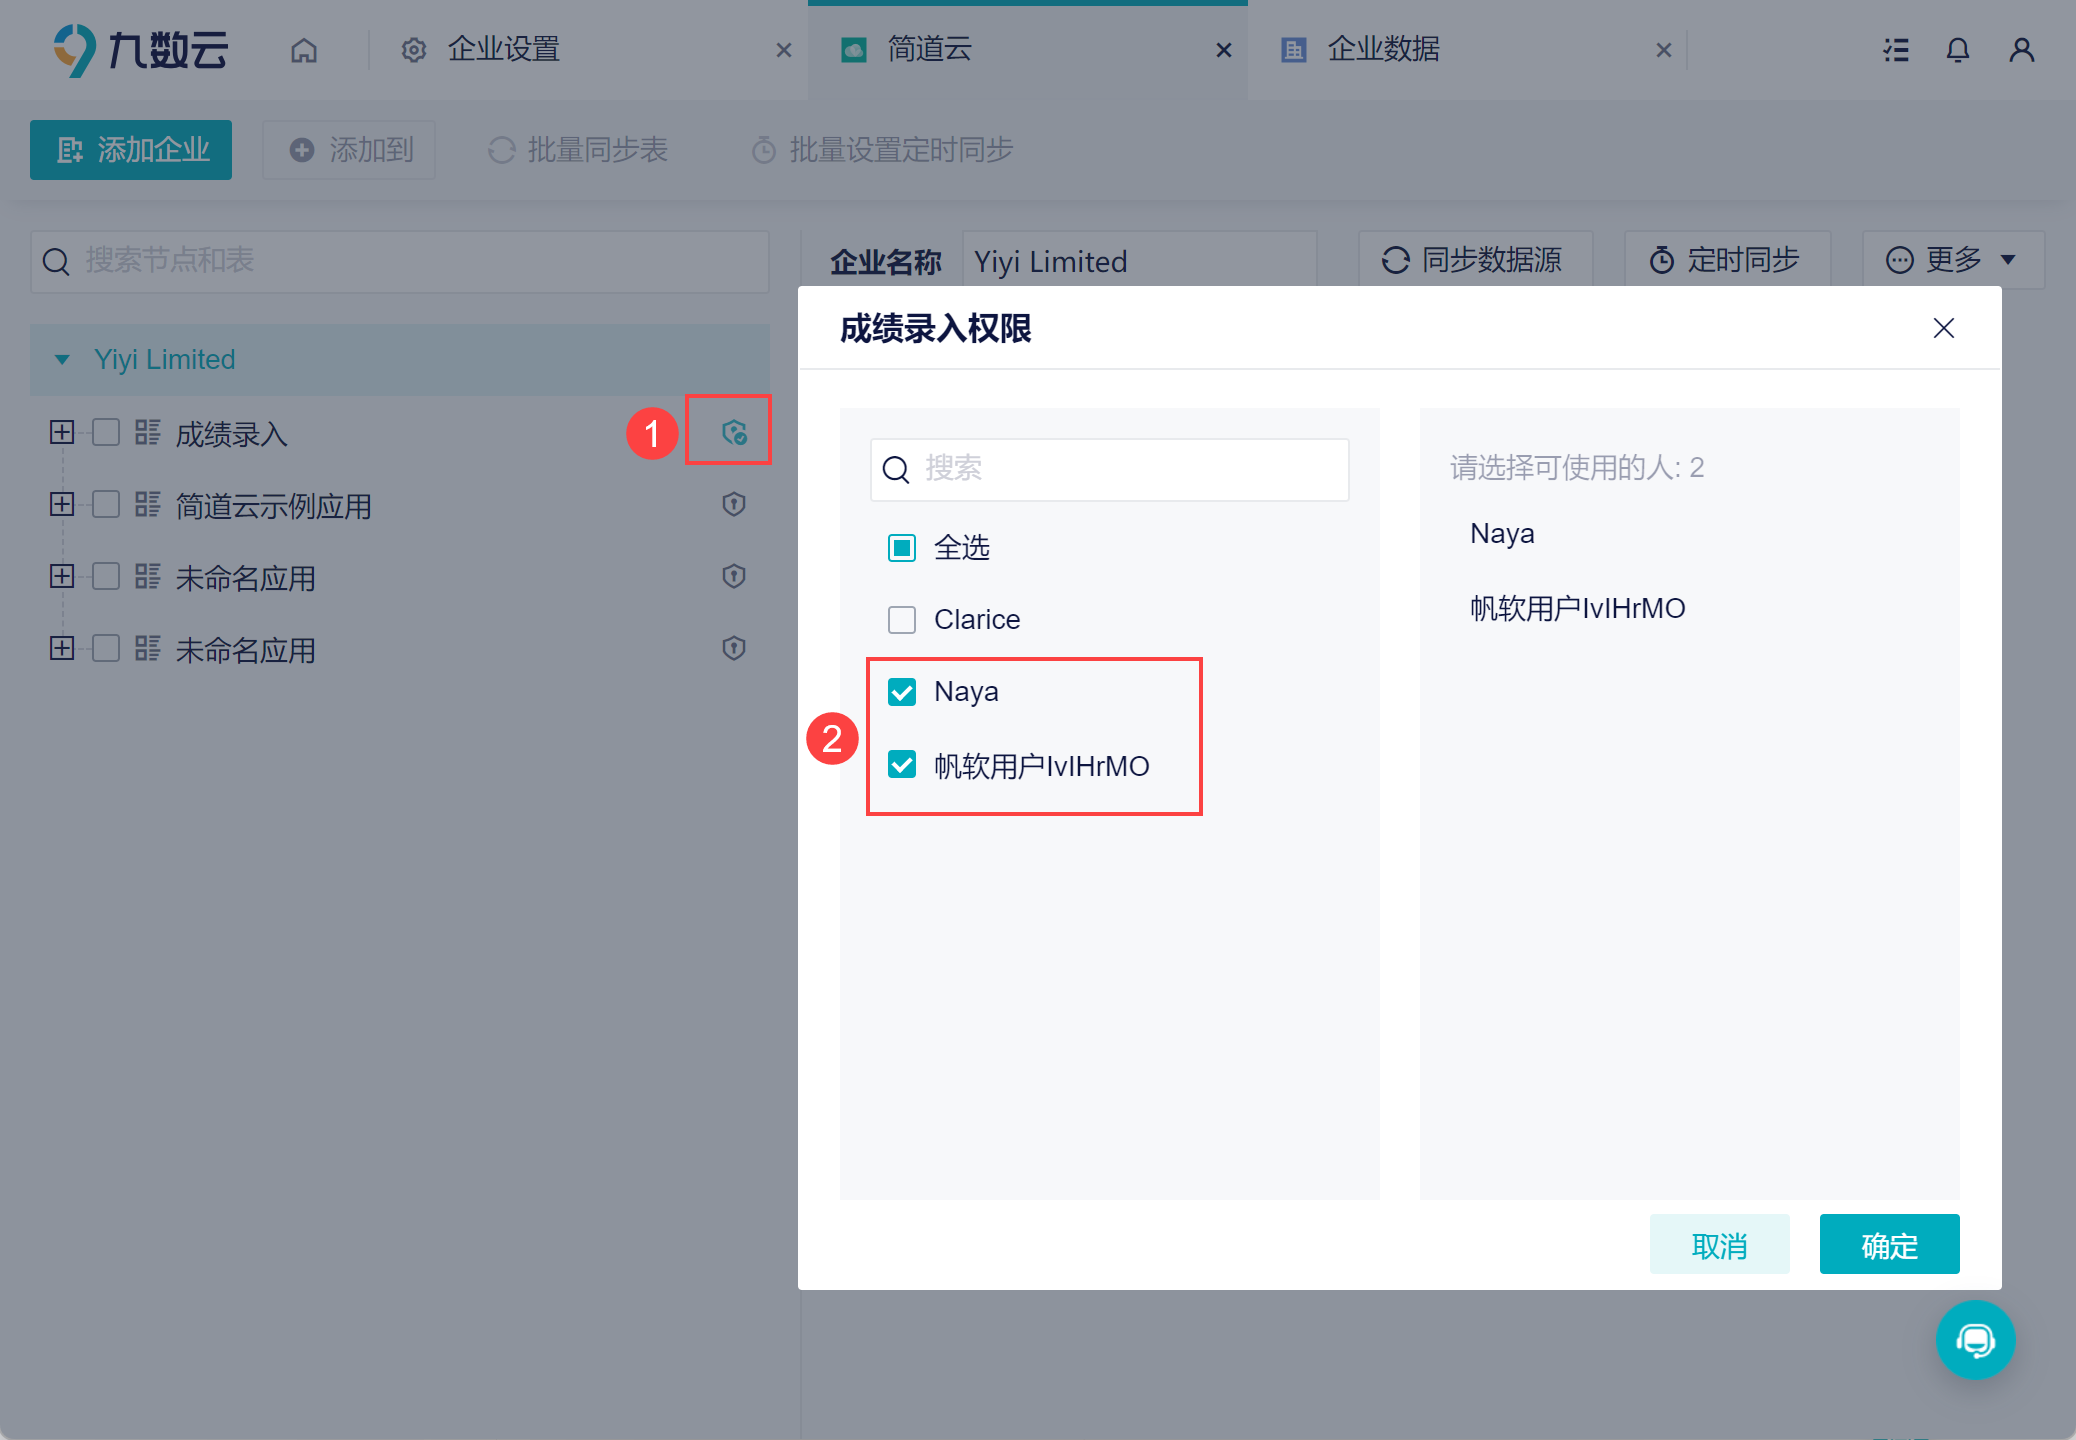Click the 取消 cancel button
Image resolution: width=2076 pixels, height=1440 pixels.
click(x=1719, y=1244)
